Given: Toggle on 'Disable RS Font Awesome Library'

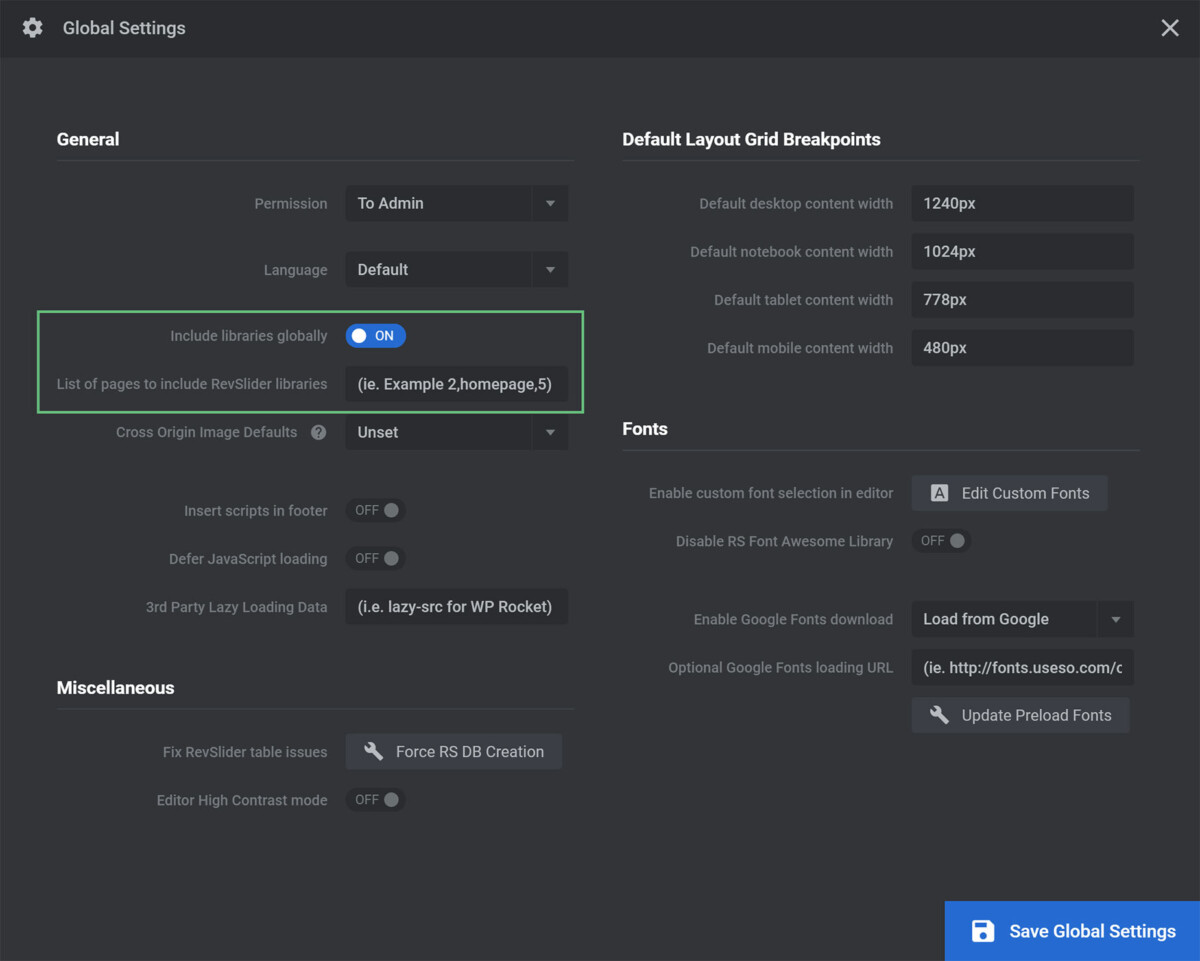Looking at the screenshot, I should pyautogui.click(x=940, y=540).
